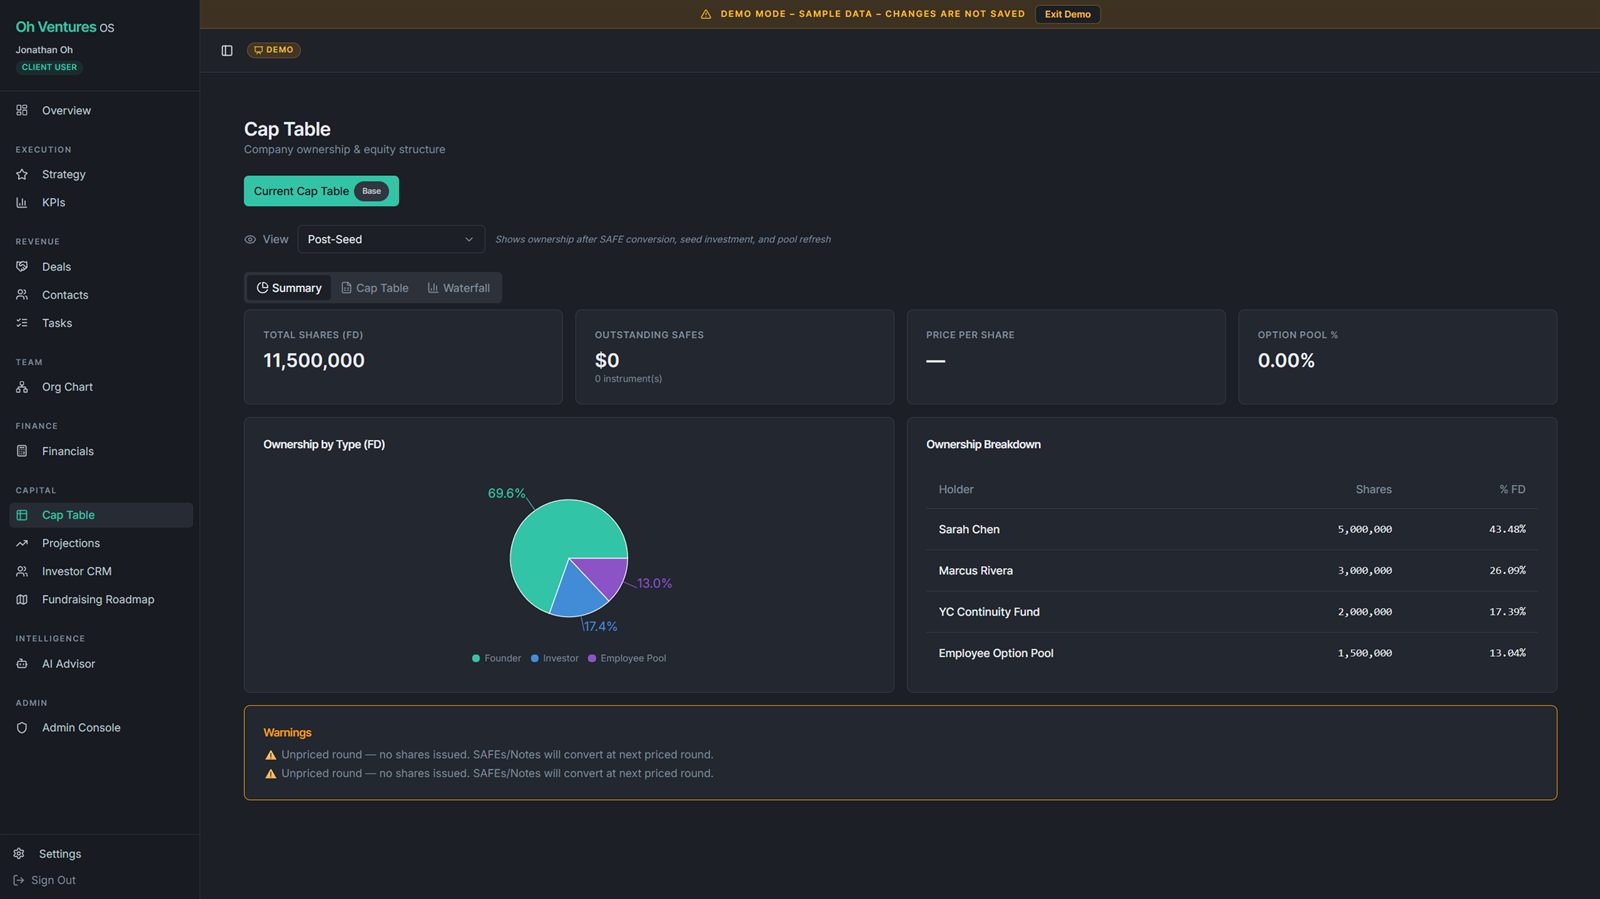Click the Oh Ventures OS logo
The height and width of the screenshot is (899, 1600).
(x=65, y=27)
